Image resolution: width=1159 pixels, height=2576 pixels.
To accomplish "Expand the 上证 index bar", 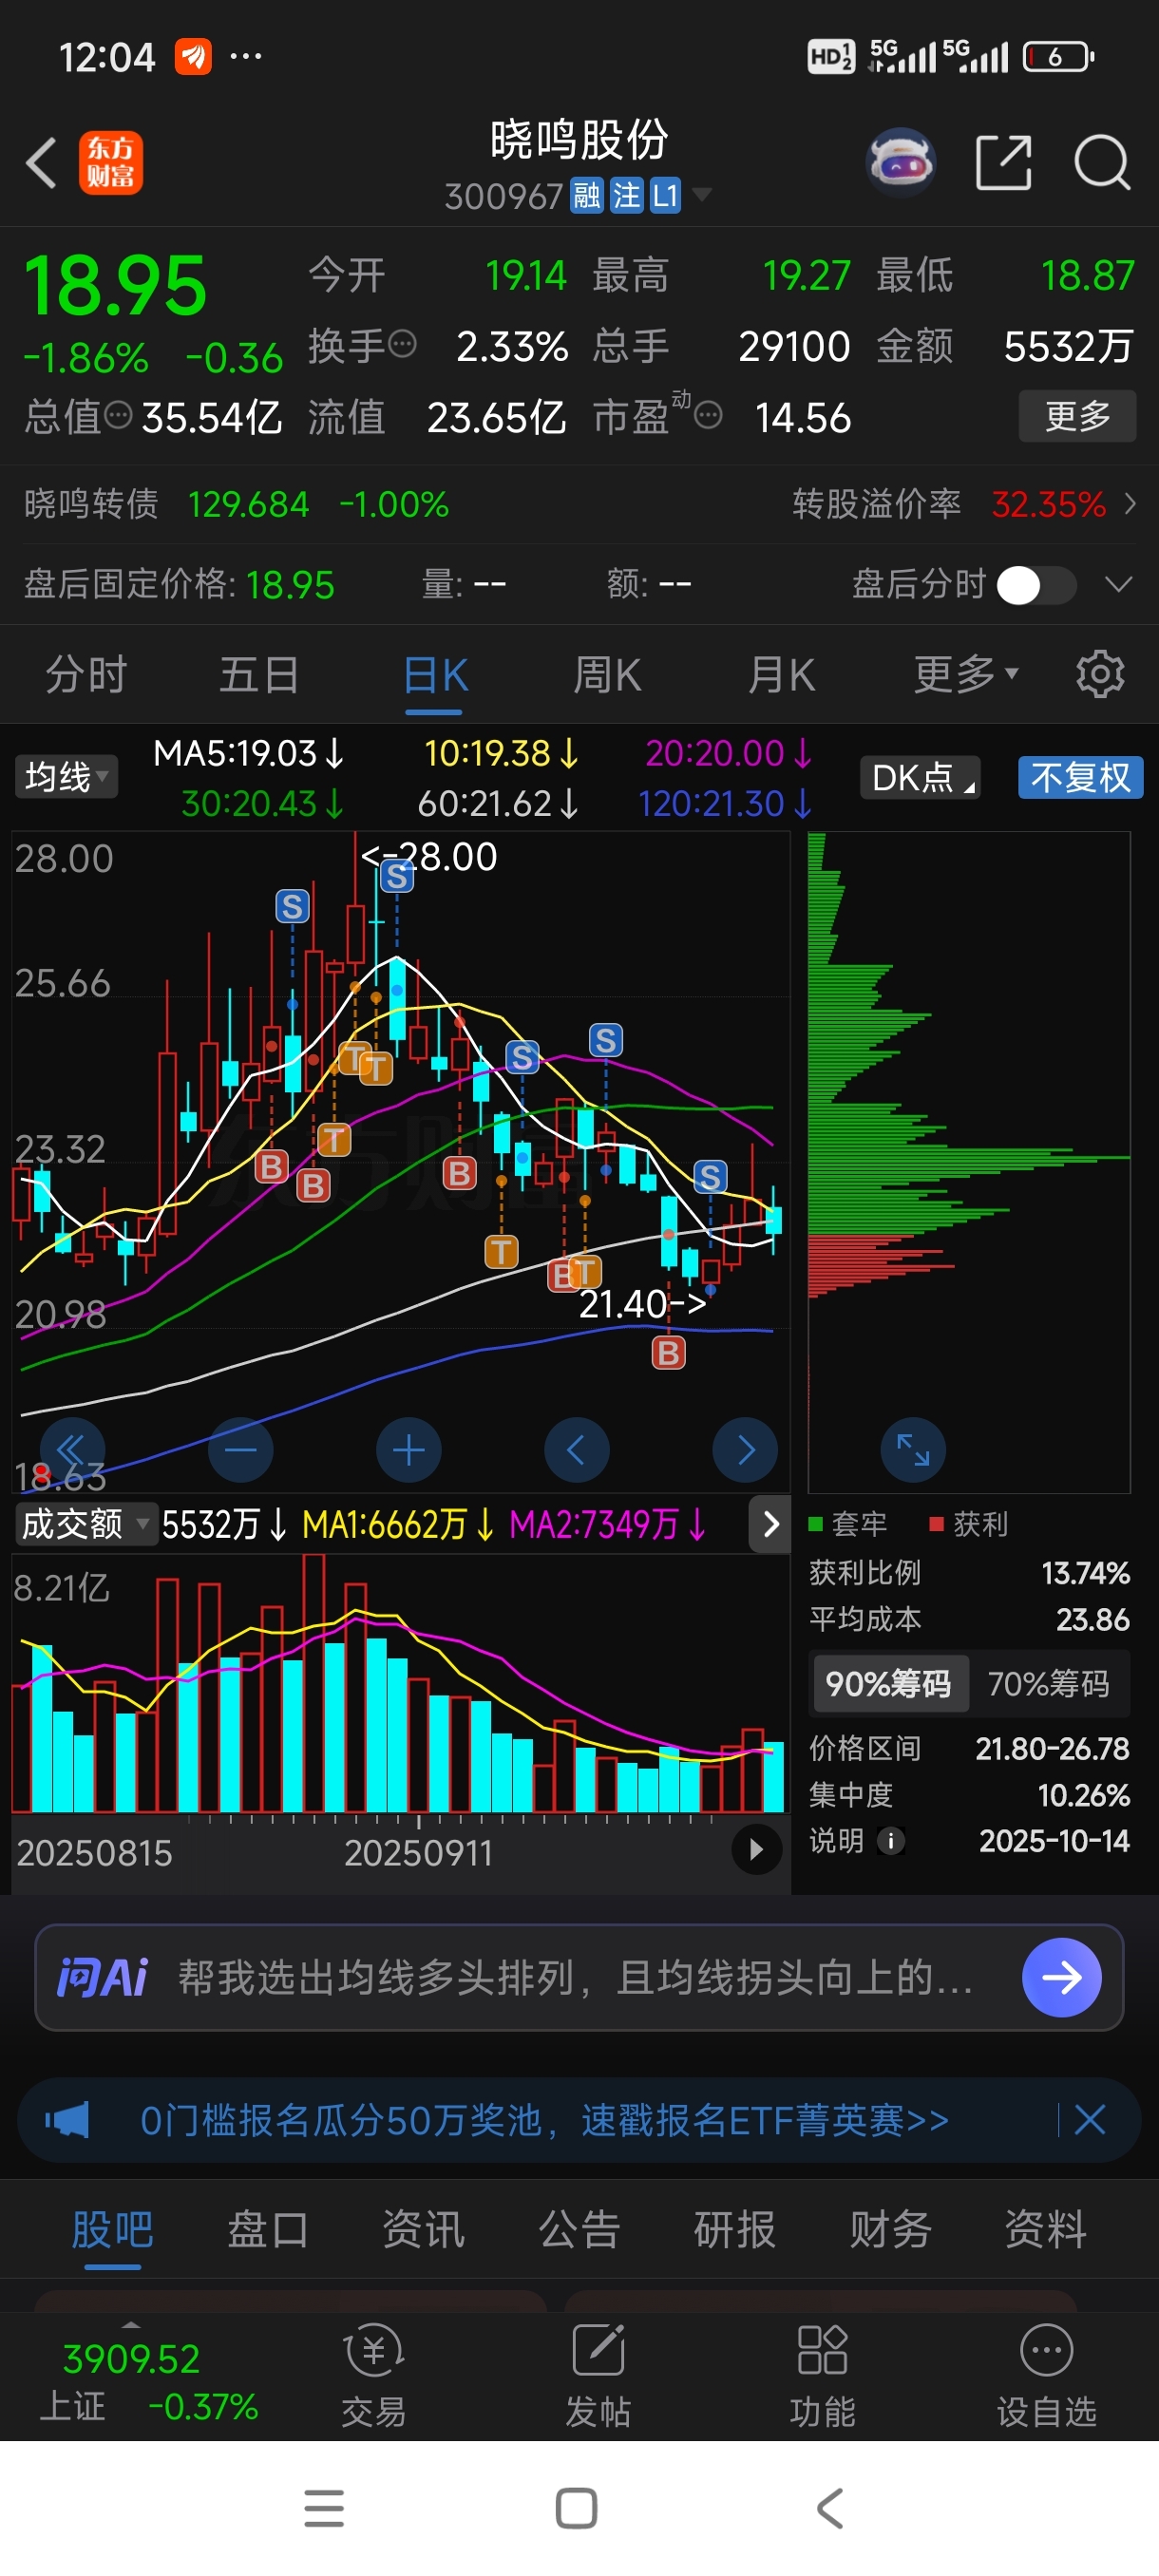I will click(x=130, y=2325).
